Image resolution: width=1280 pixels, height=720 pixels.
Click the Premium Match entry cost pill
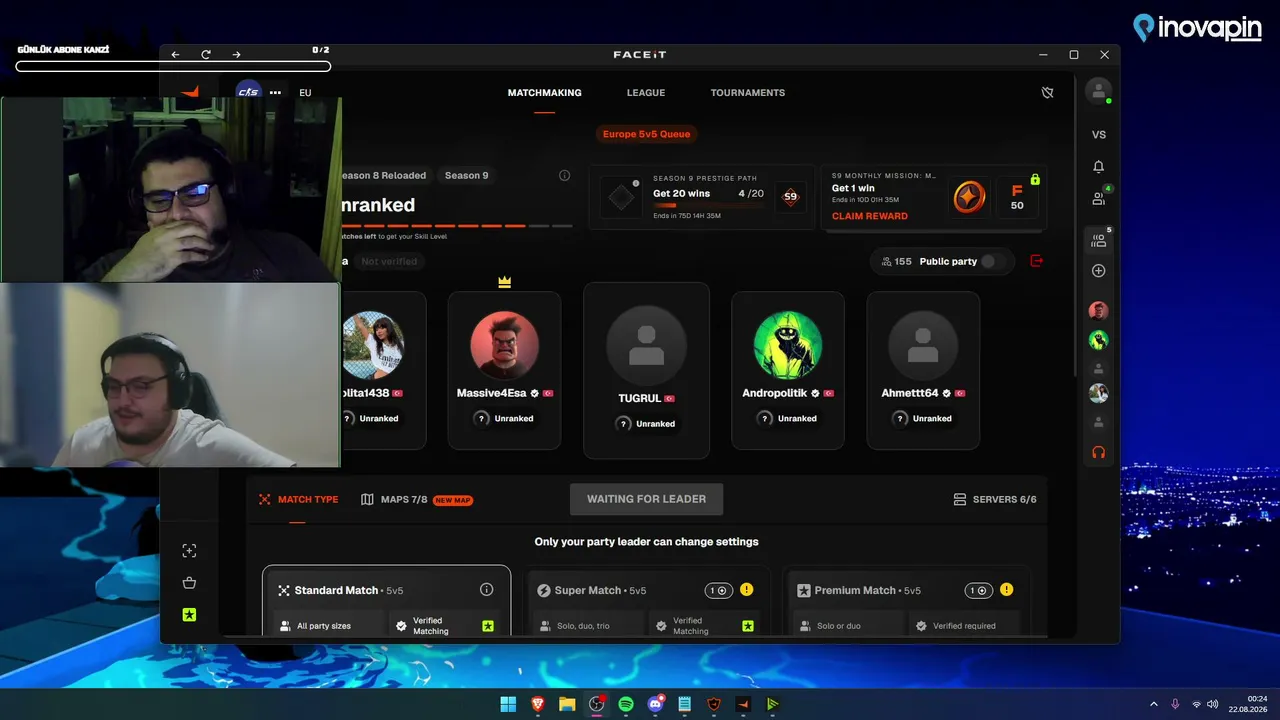pyautogui.click(x=979, y=590)
